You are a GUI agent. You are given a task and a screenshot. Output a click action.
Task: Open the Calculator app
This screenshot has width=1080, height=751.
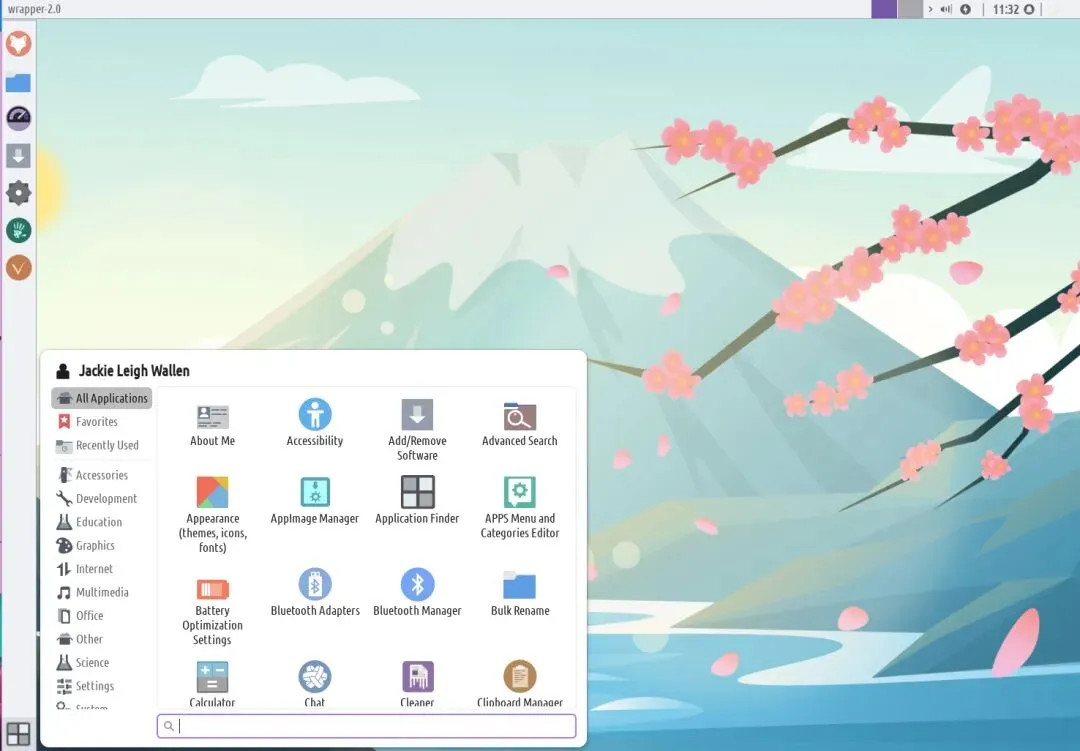(212, 685)
